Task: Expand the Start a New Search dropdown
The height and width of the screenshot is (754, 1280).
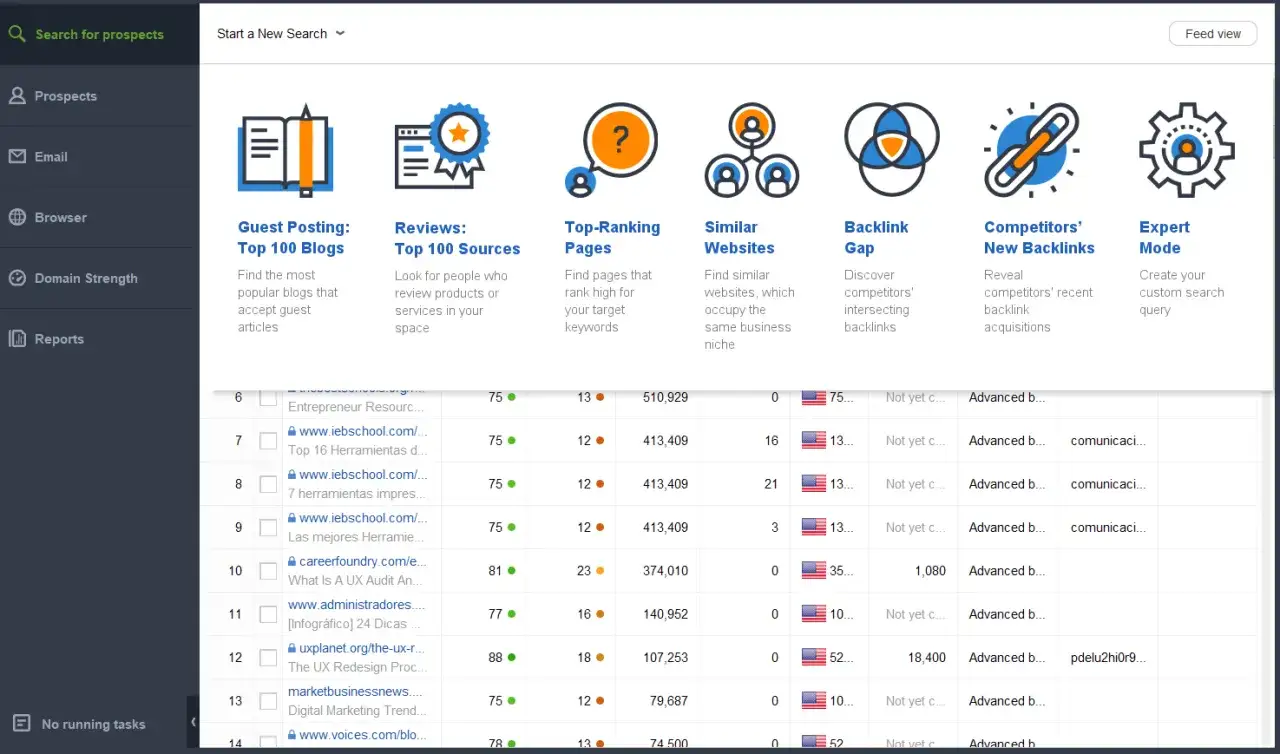Action: (x=281, y=33)
